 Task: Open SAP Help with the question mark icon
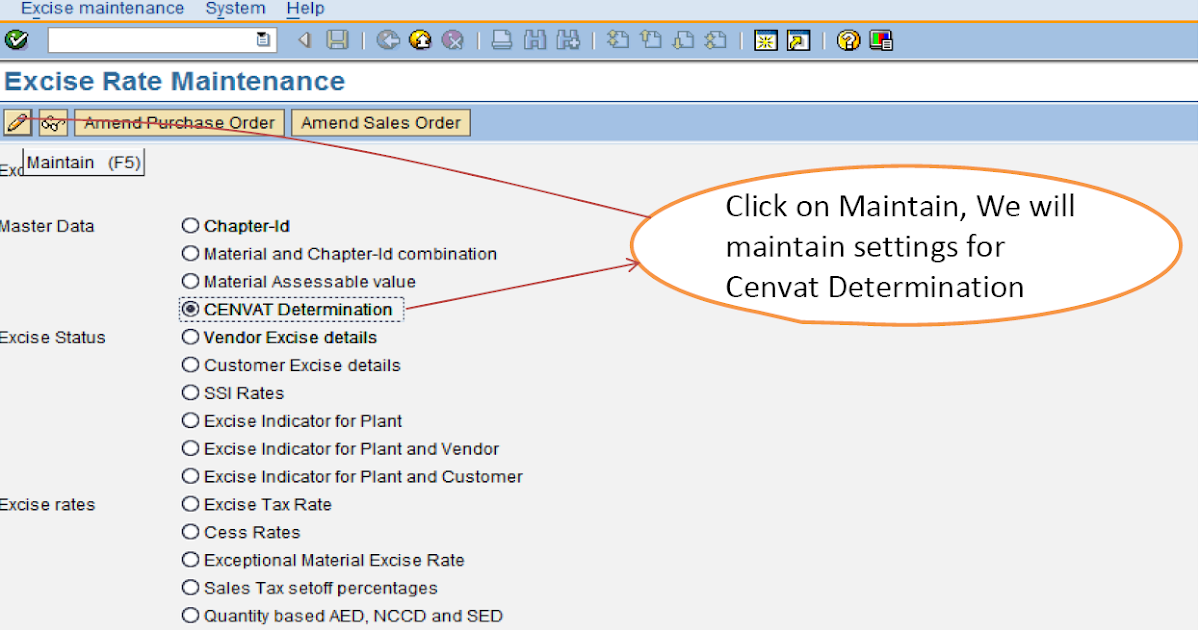(847, 41)
